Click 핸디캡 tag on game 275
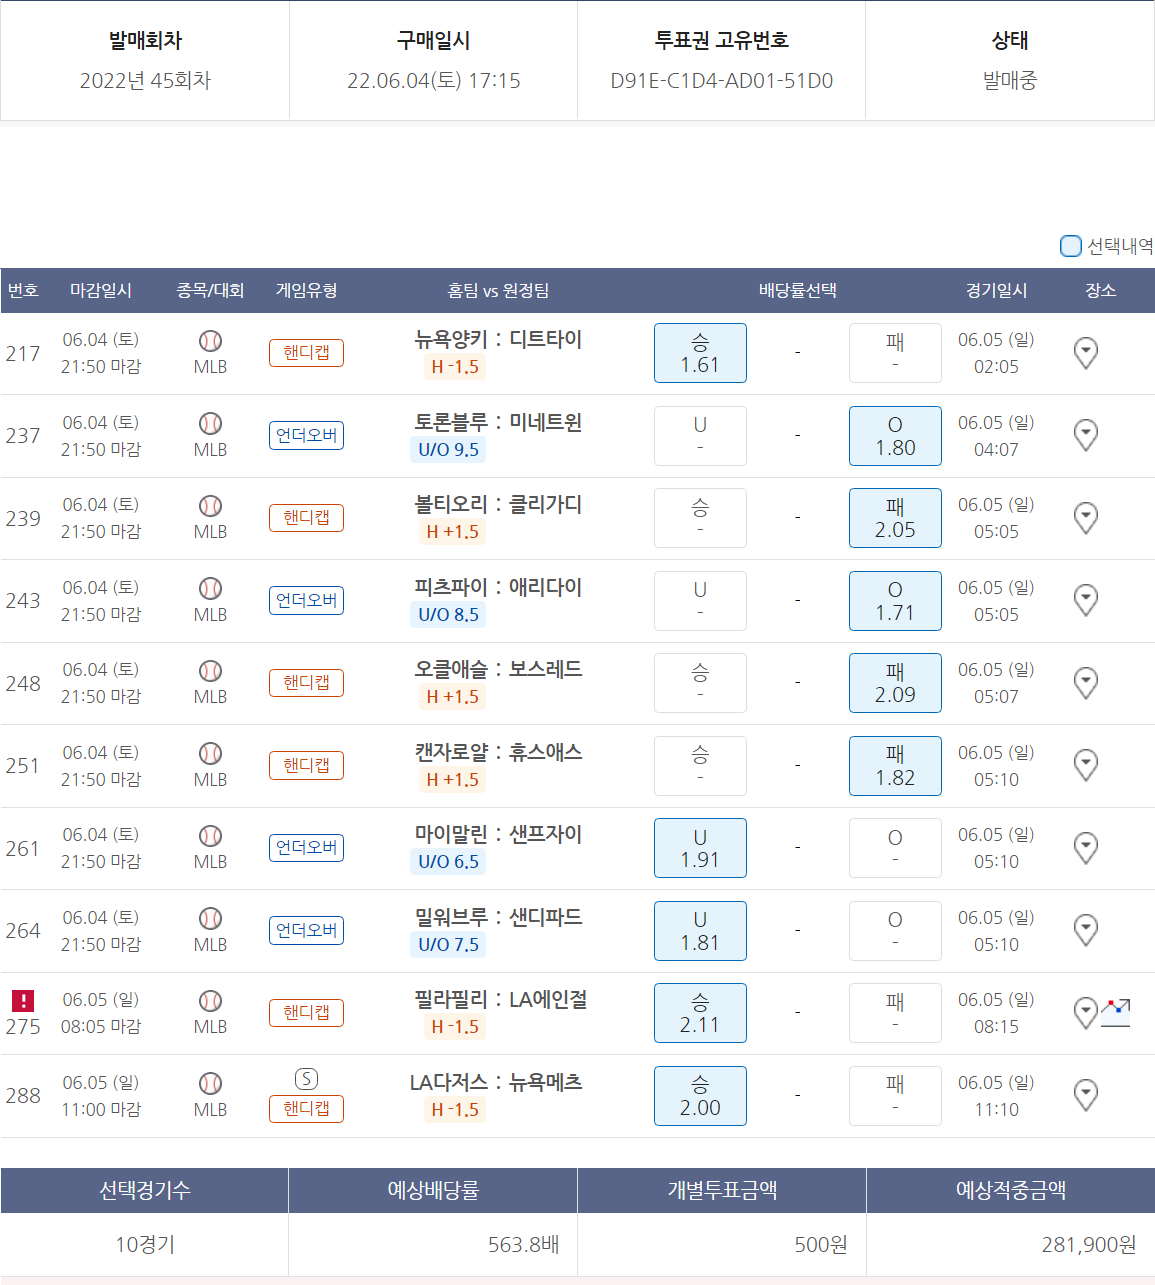 click(306, 1013)
